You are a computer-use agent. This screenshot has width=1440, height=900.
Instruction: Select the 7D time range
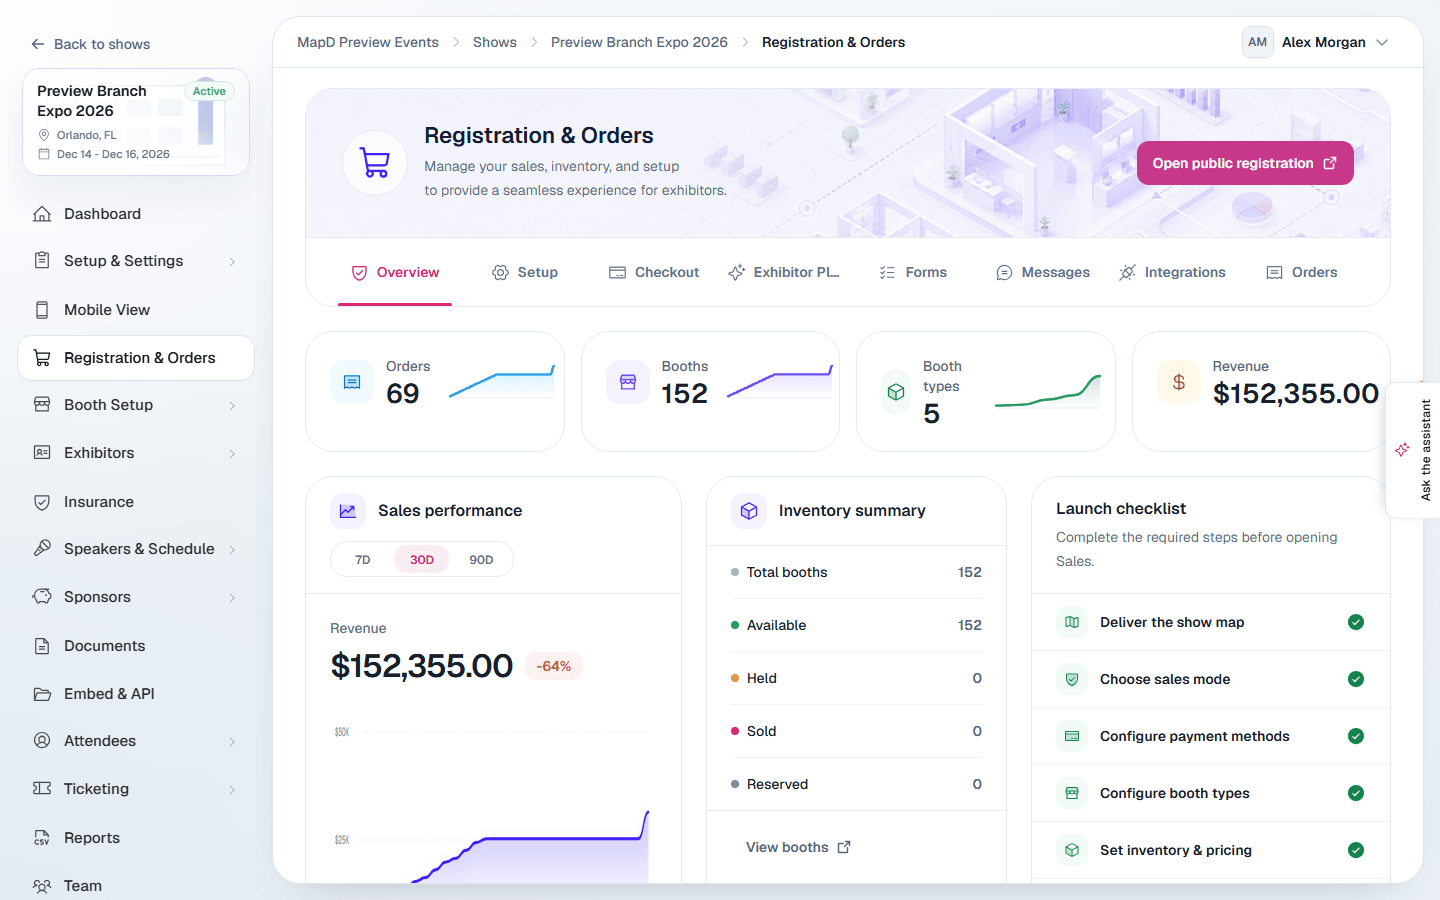click(x=363, y=560)
